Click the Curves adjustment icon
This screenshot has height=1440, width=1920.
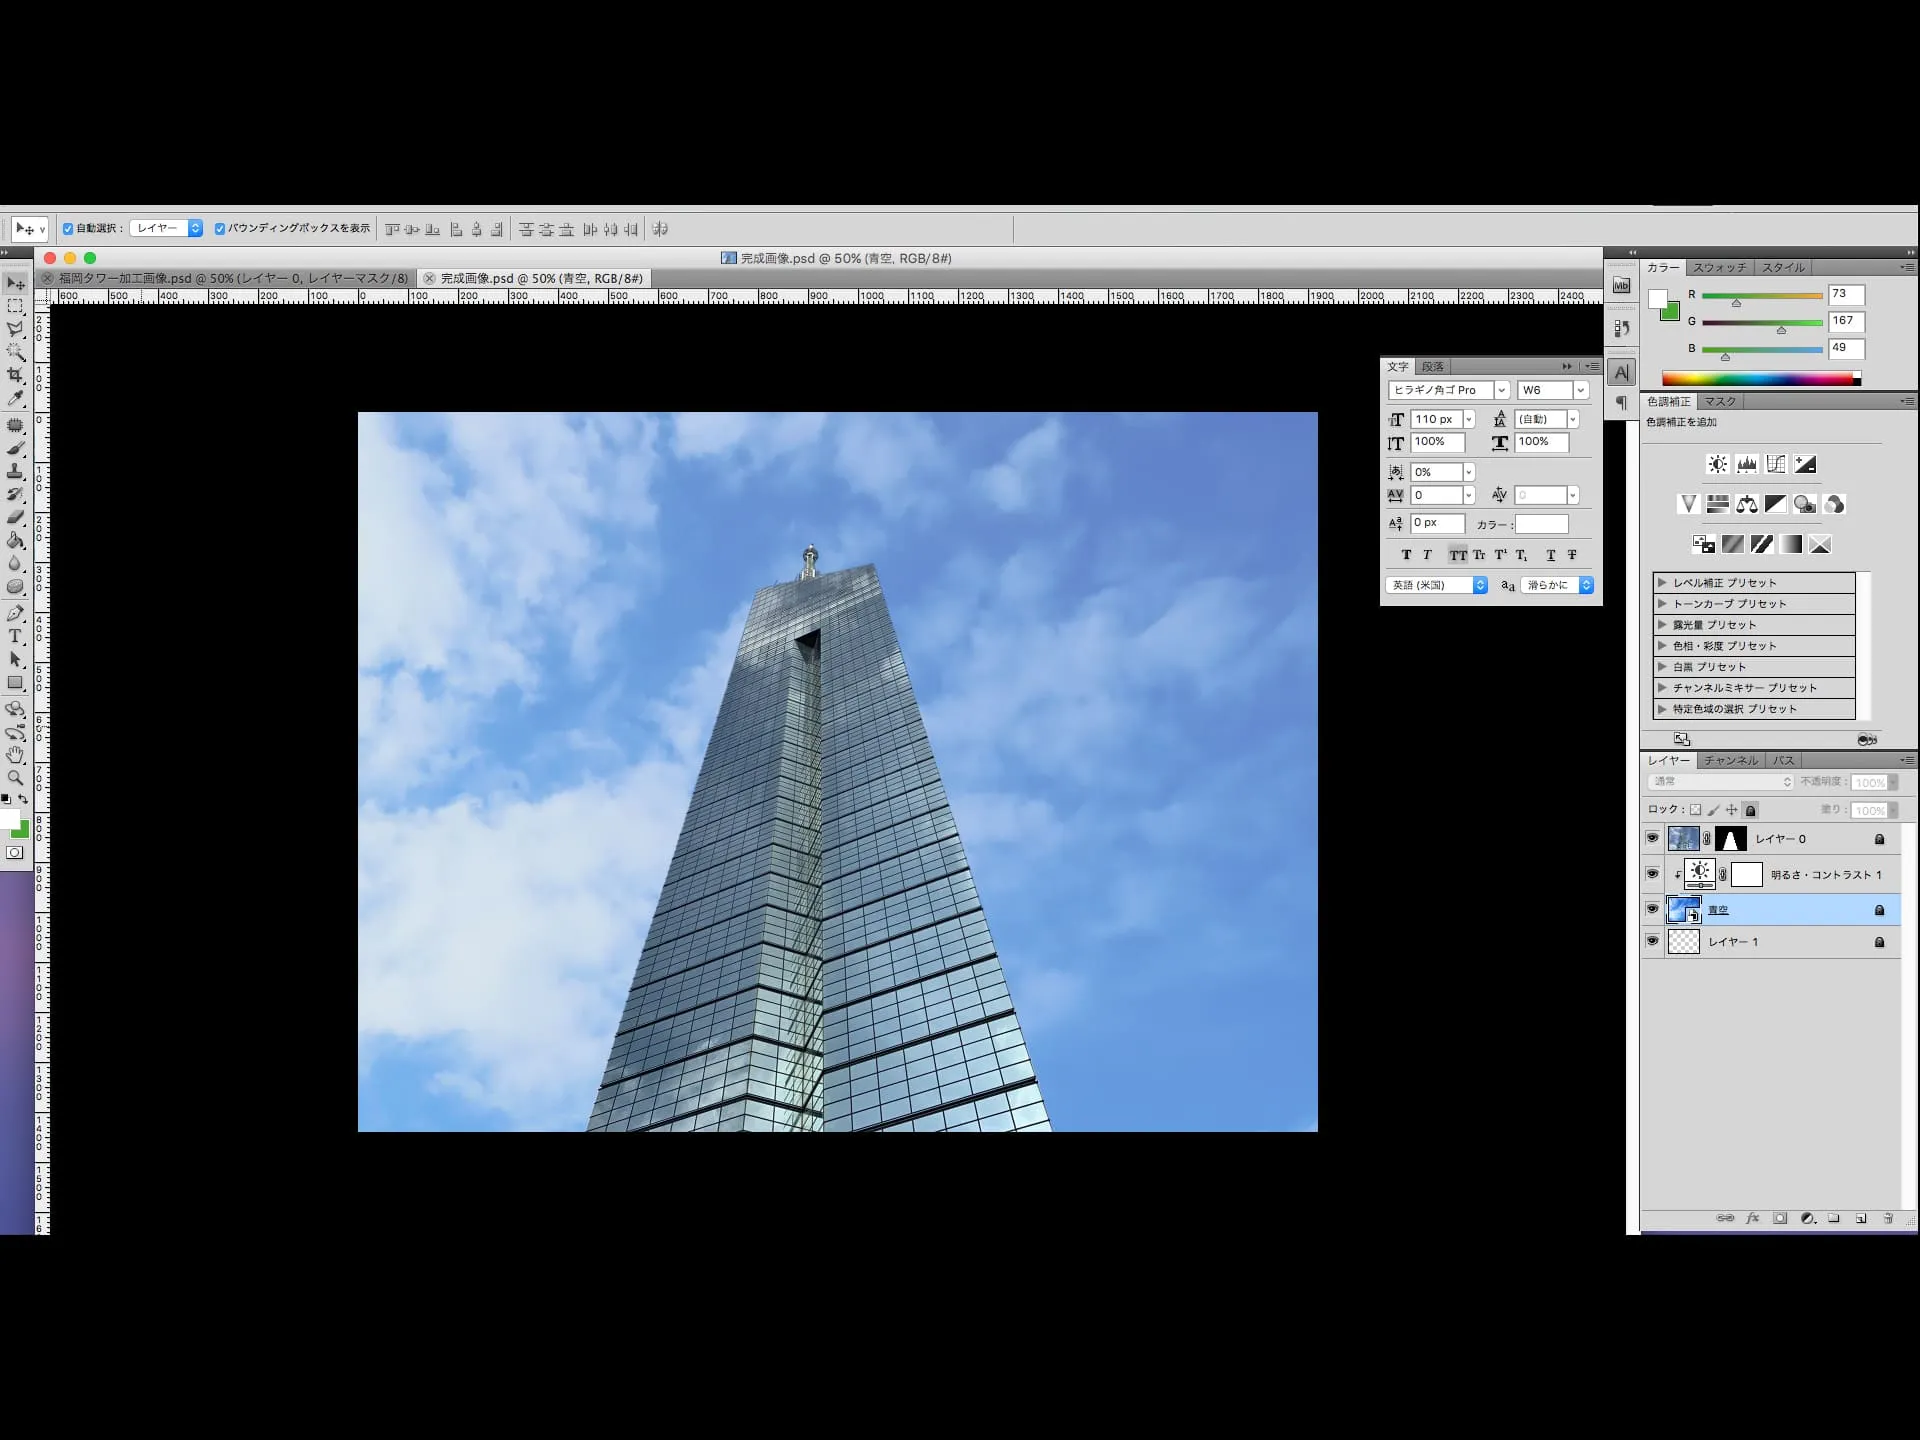1776,464
